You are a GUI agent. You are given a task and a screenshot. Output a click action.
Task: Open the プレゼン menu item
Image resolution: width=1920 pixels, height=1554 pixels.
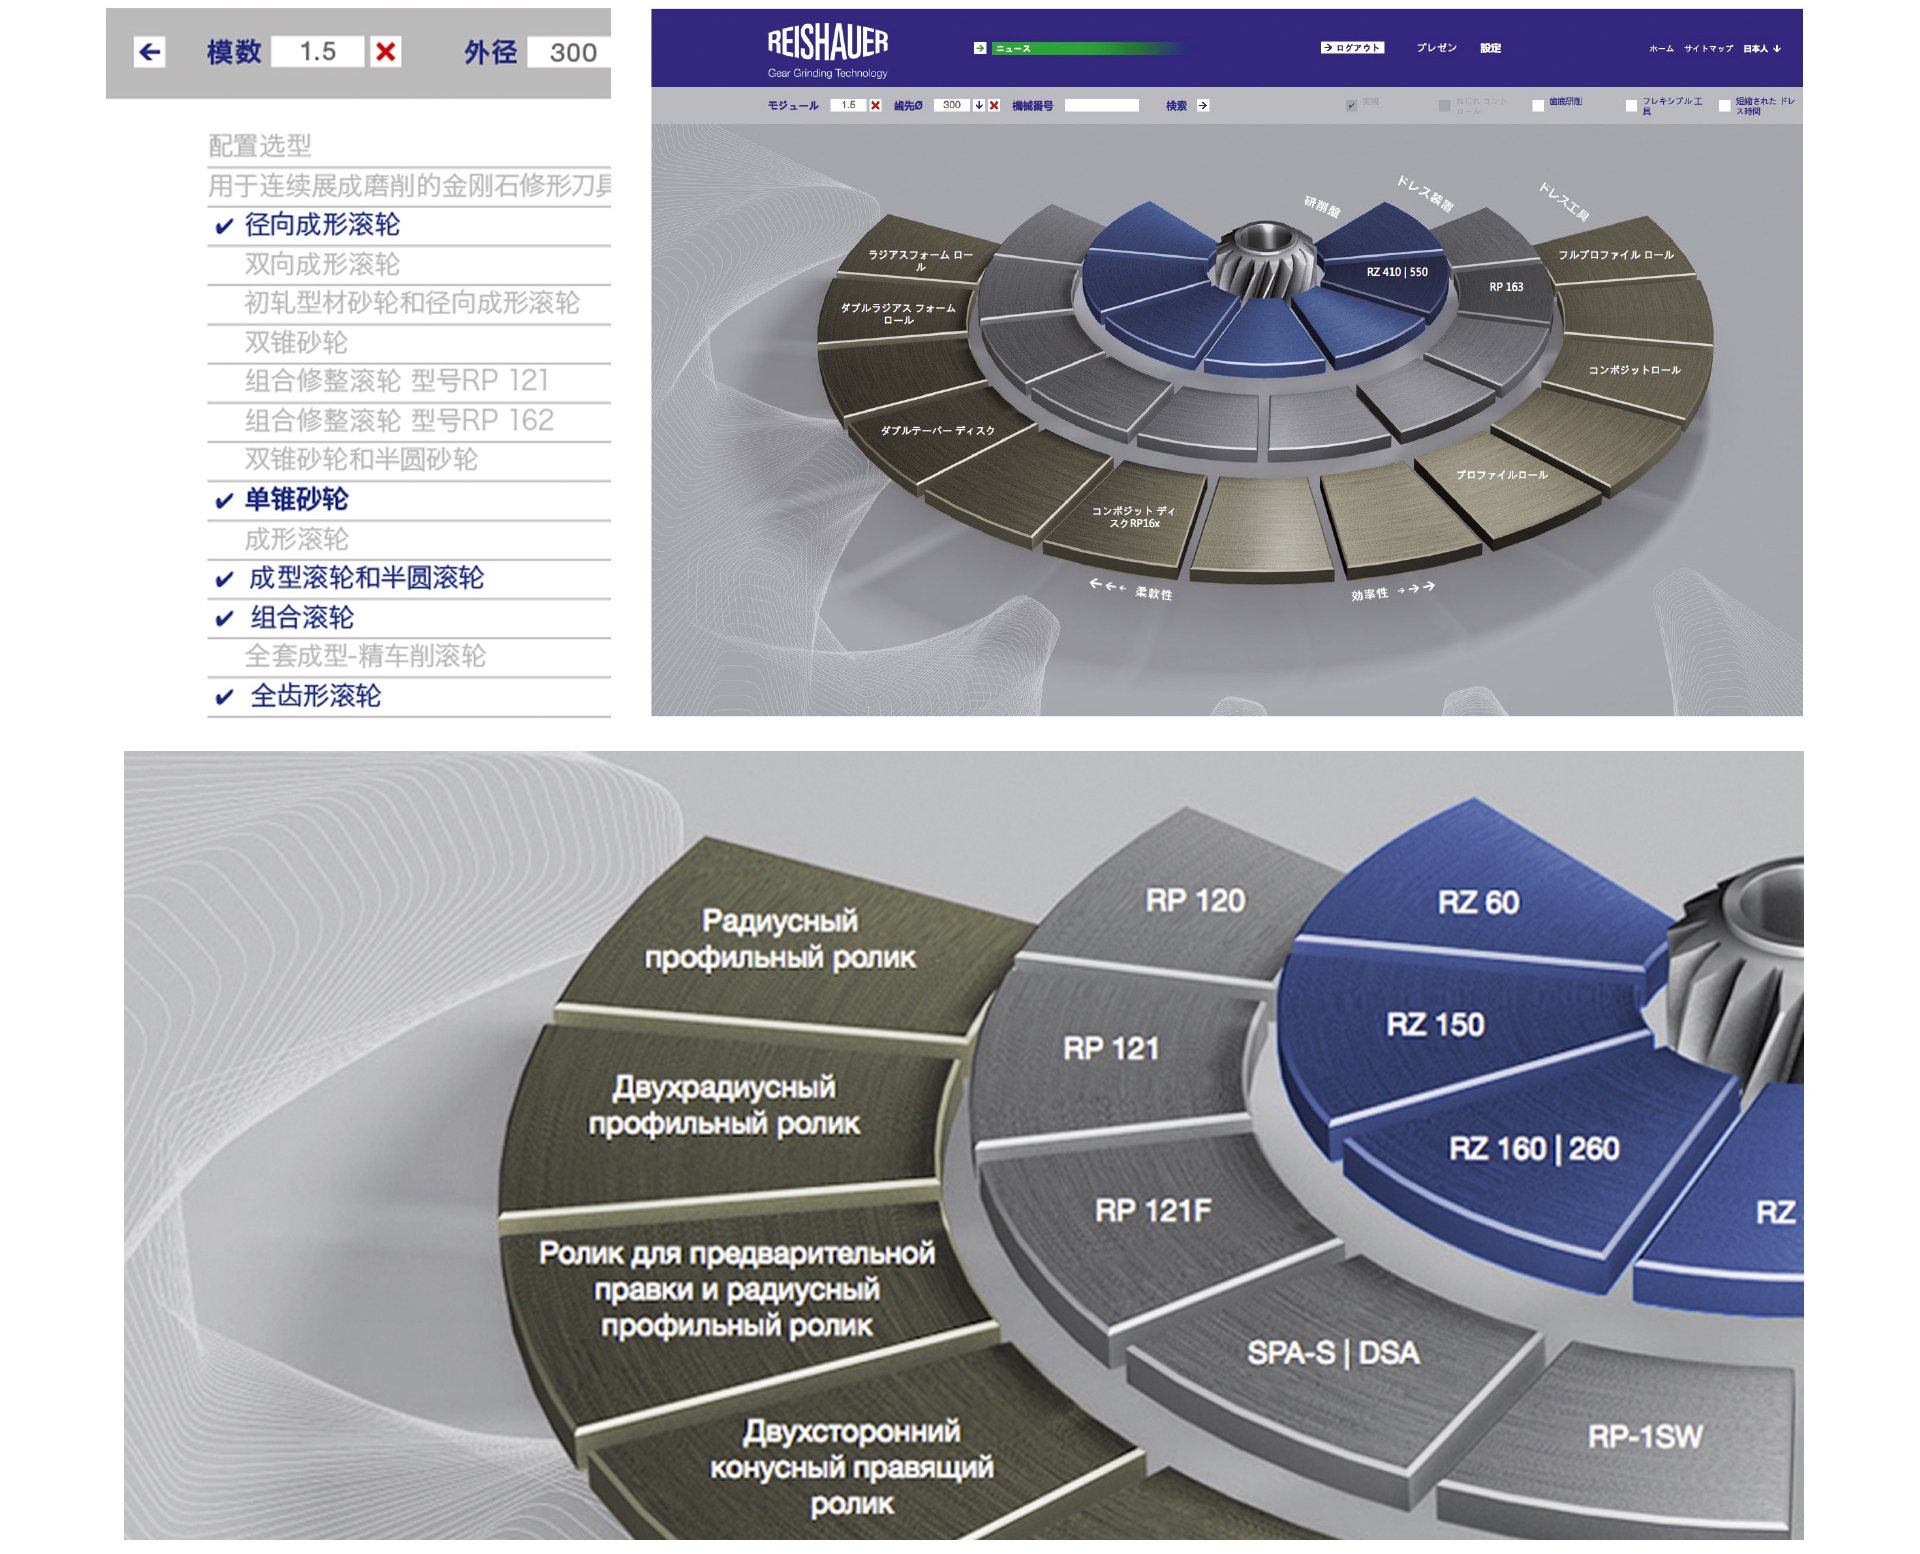tap(1436, 48)
